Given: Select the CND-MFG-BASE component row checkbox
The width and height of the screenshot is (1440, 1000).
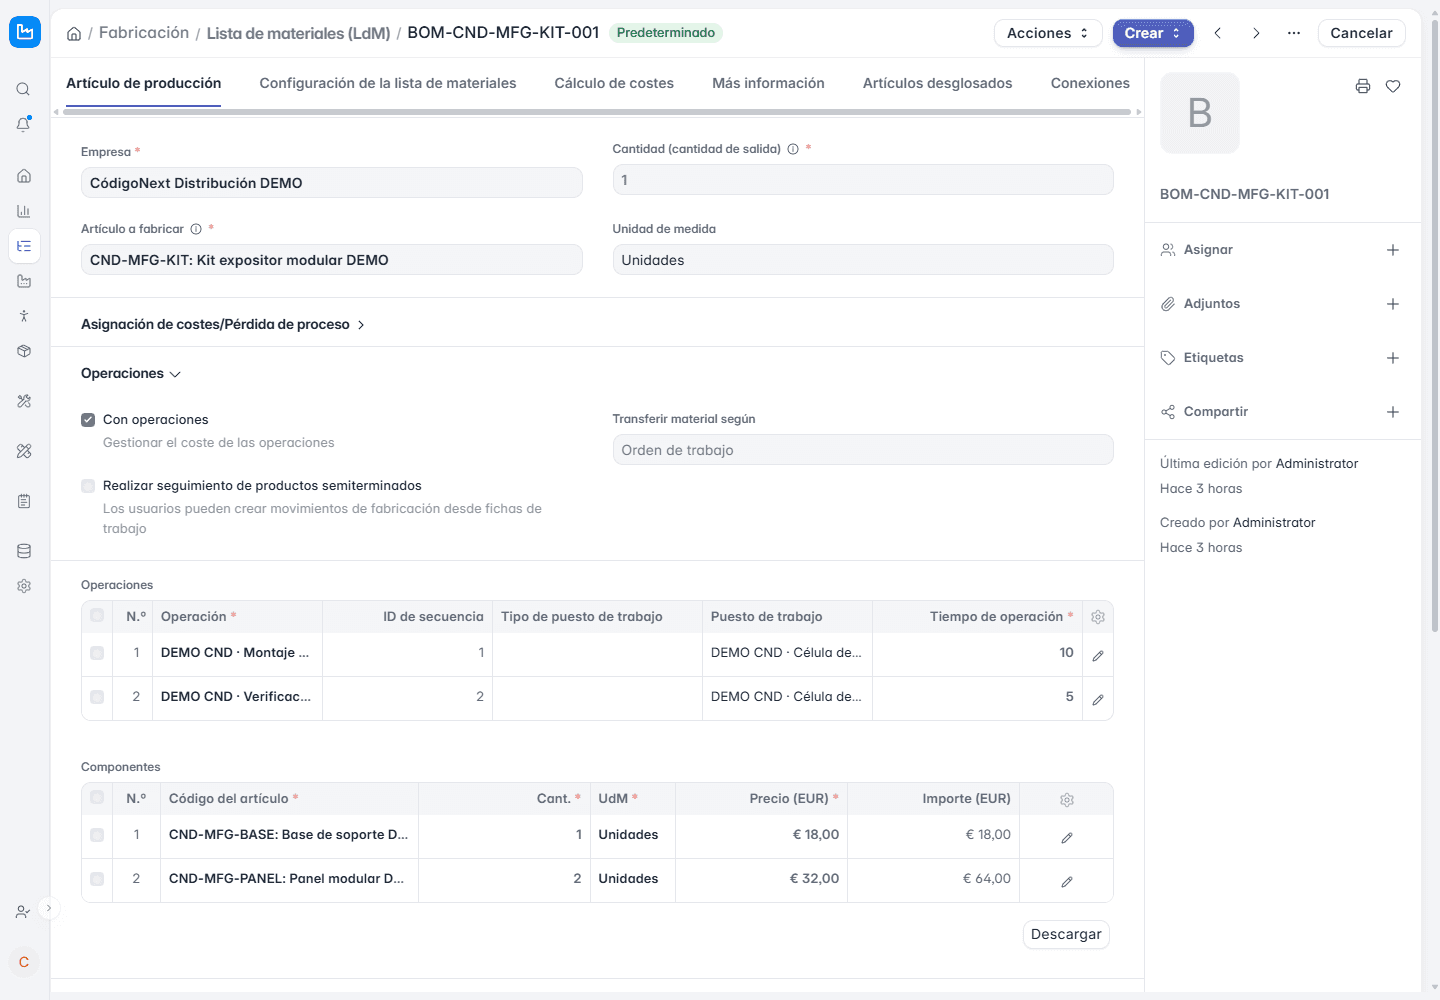Looking at the screenshot, I should point(97,835).
